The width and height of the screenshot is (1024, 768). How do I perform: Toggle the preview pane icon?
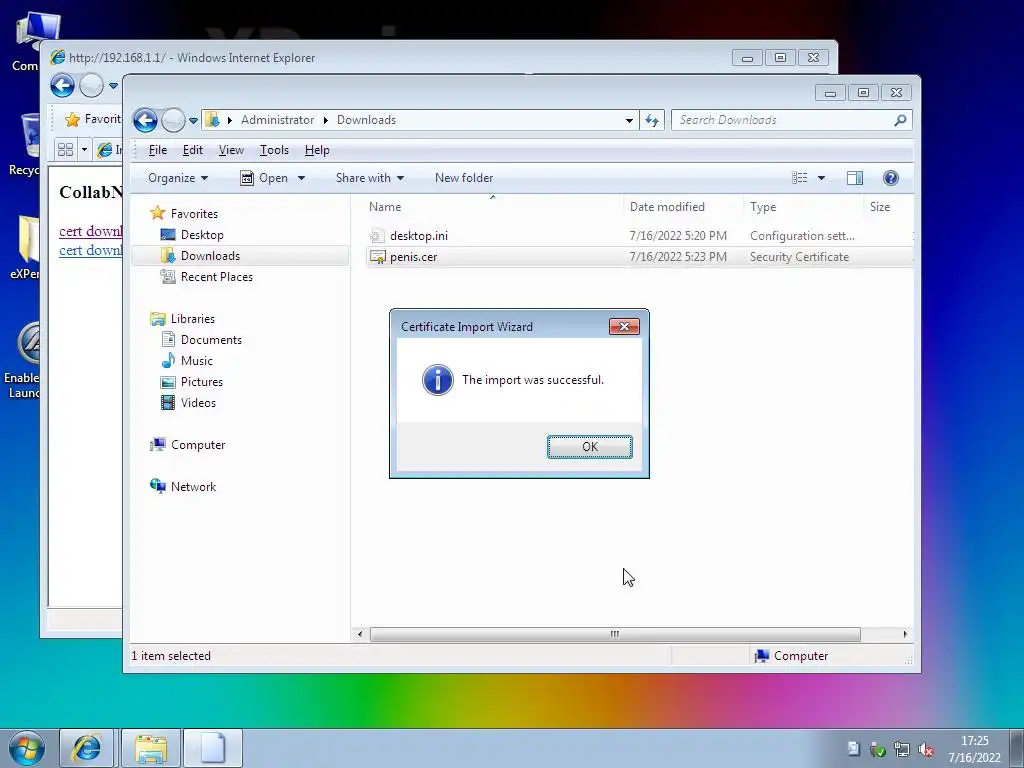coord(855,178)
